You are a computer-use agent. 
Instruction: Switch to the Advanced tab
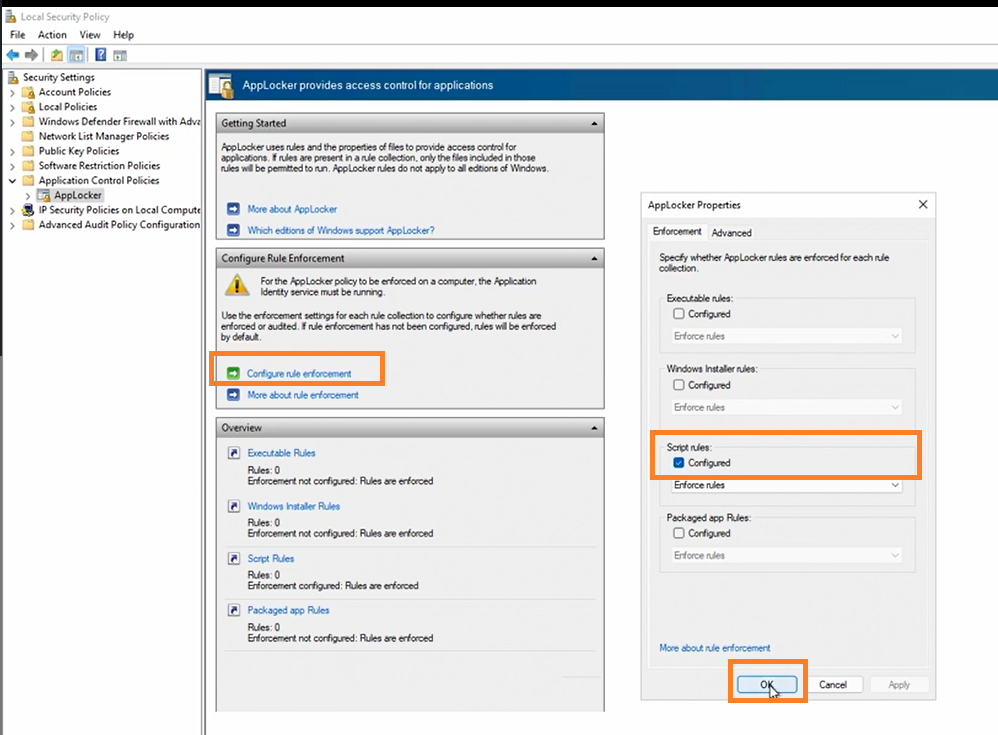731,232
